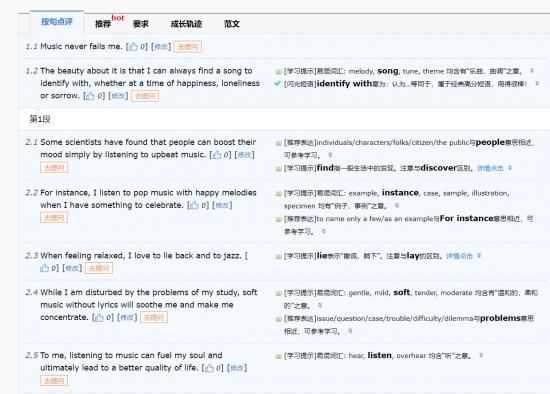Click orange 去提问 button for sentence 2.4
550x394 pixels.
coord(154,318)
